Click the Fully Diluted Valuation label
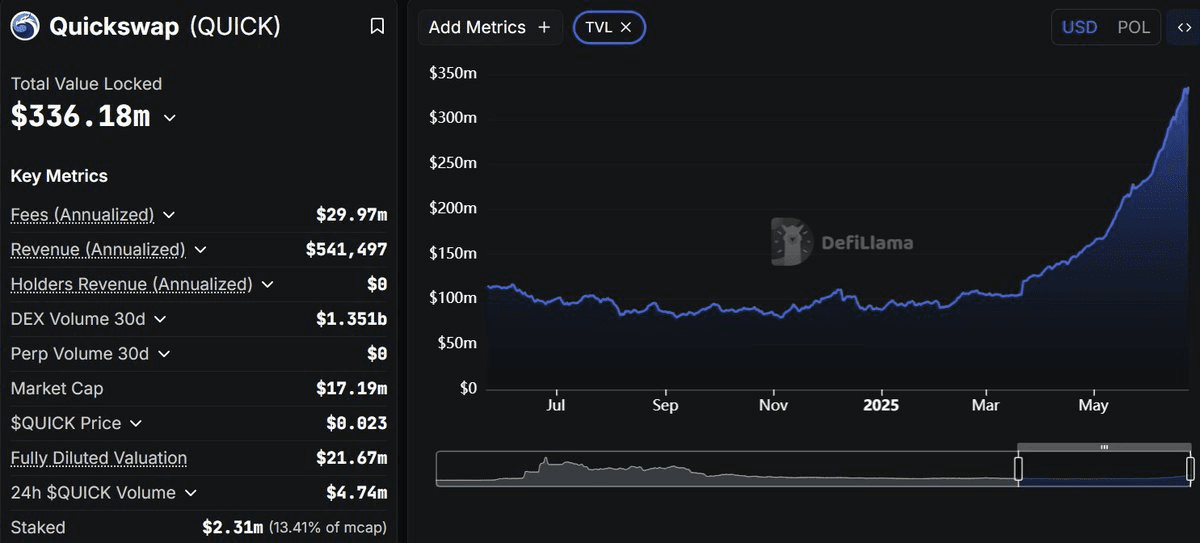 click(x=99, y=458)
